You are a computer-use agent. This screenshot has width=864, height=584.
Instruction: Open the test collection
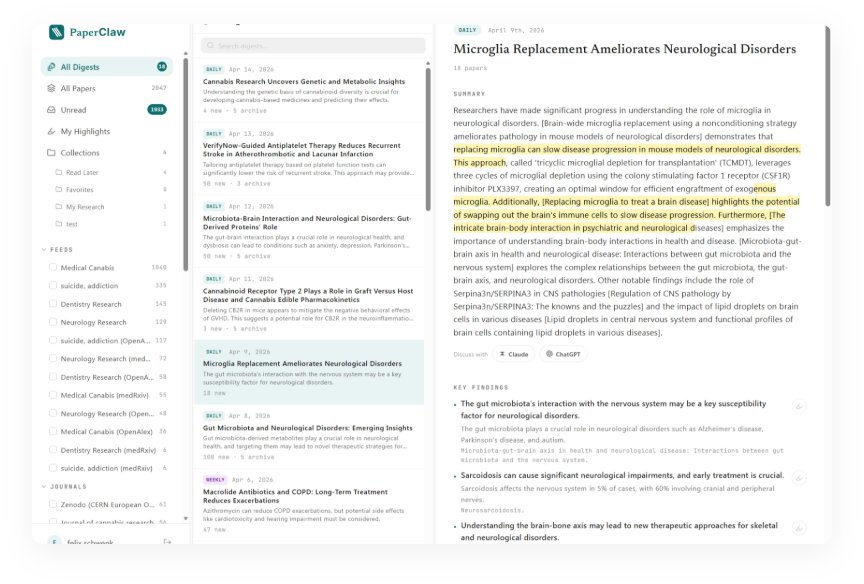[x=110, y=224]
